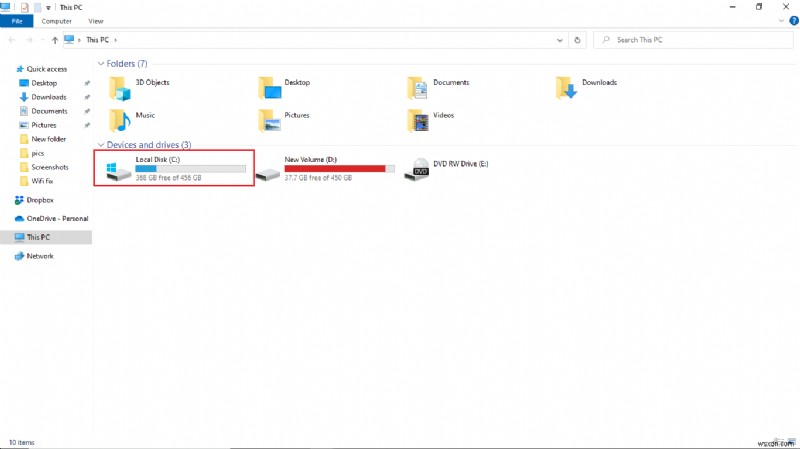
Task: Open the Videos folder icon
Action: (x=418, y=121)
